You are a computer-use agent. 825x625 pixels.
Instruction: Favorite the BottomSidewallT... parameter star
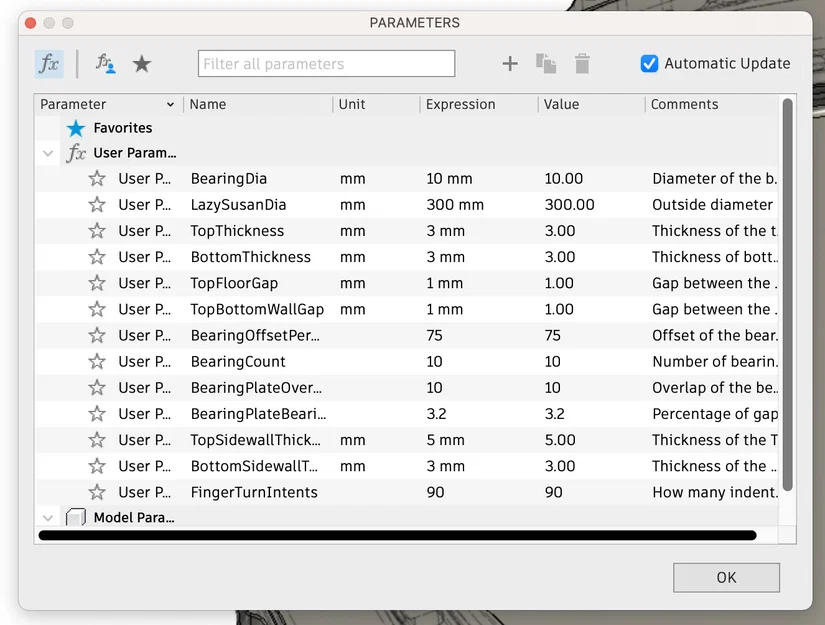(97, 466)
